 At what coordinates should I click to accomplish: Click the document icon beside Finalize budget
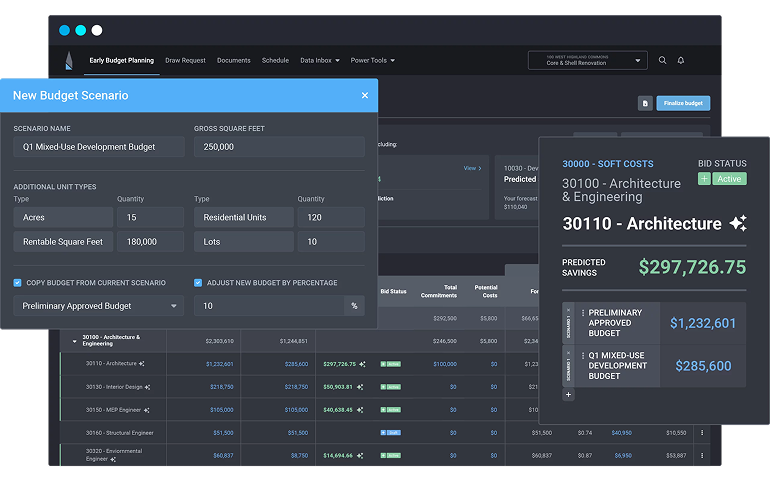645,103
